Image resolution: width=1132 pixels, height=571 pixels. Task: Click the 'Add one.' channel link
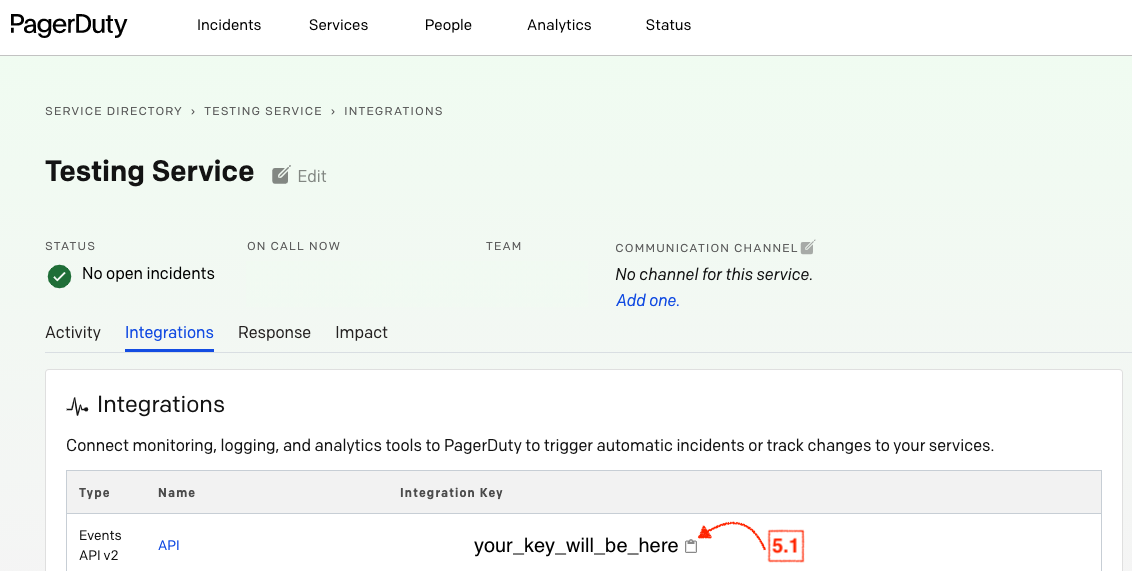point(648,300)
